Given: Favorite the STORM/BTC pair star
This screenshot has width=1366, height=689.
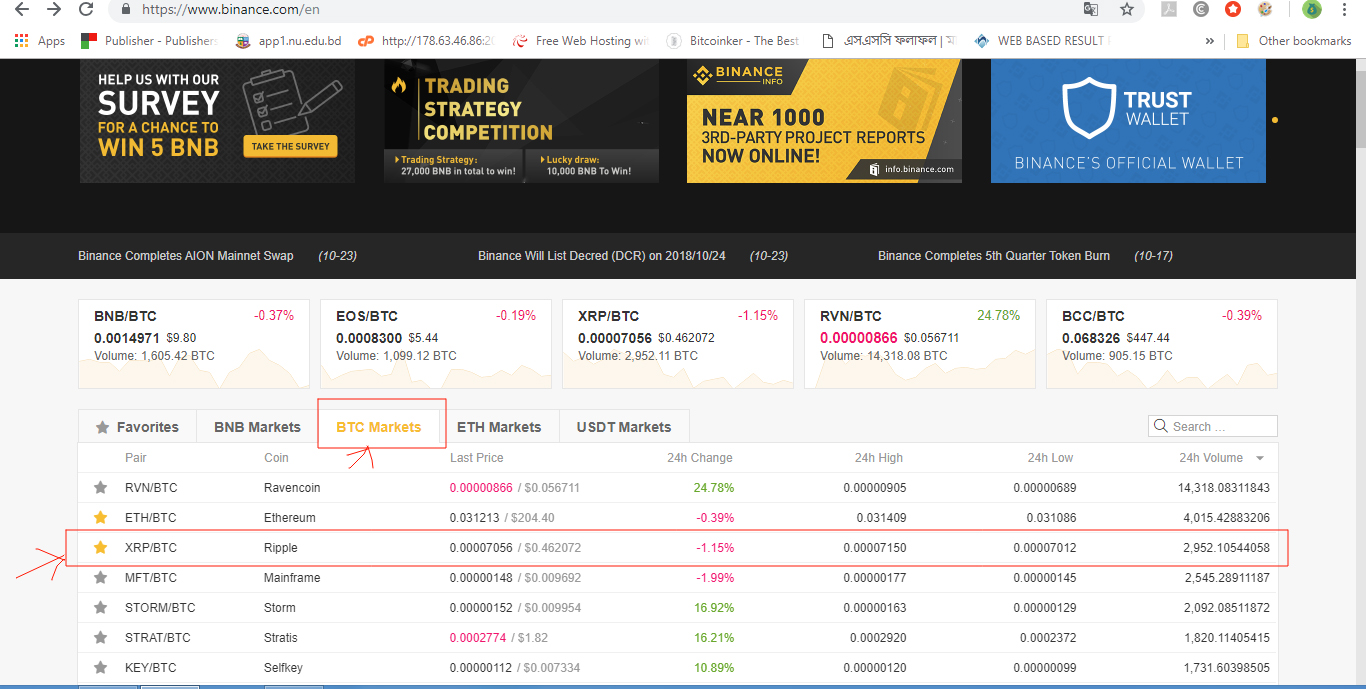Looking at the screenshot, I should (x=100, y=608).
